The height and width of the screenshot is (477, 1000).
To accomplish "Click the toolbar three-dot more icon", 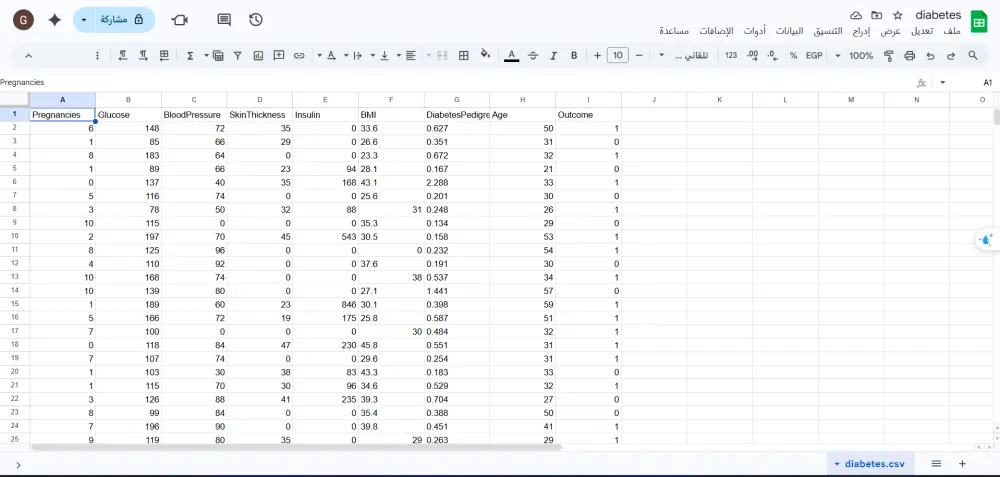I will click(98, 55).
